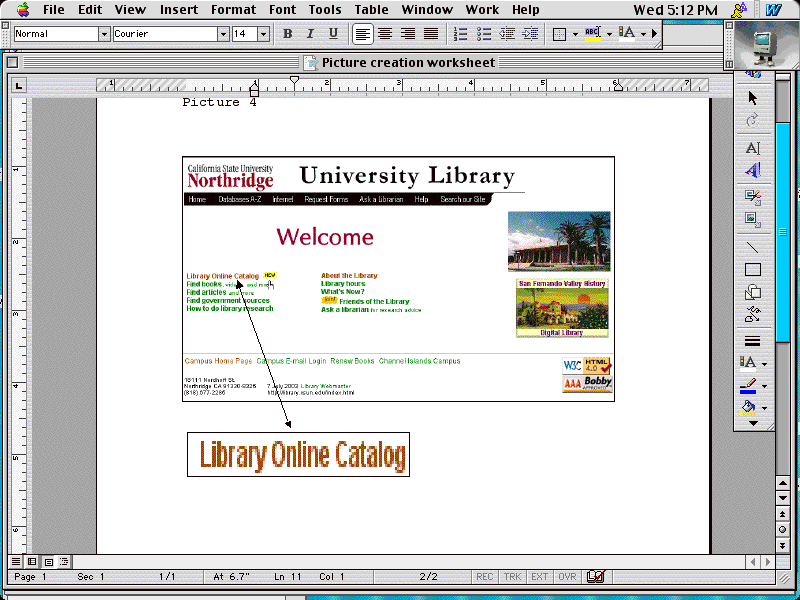Toggle Italic formatting
Viewport: 800px width, 600px height.
[310, 34]
